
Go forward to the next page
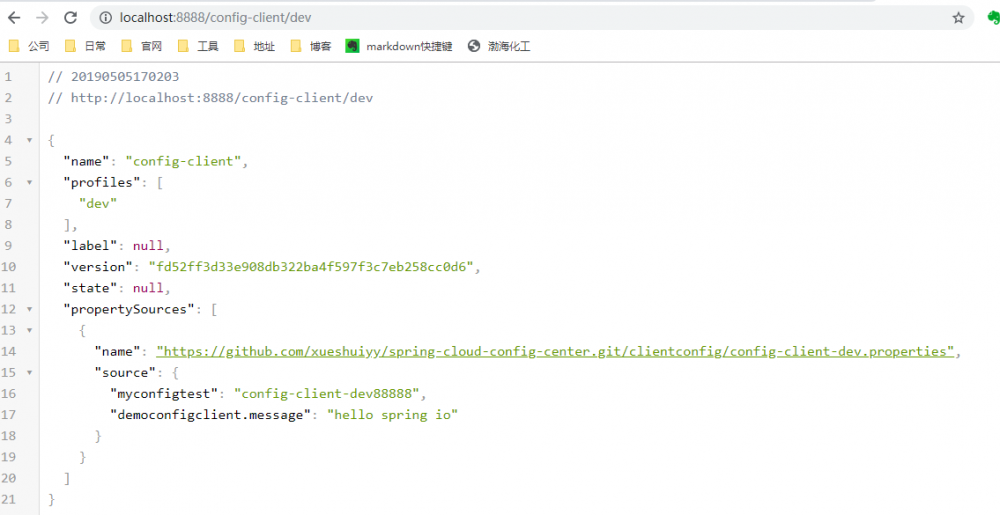(42, 18)
